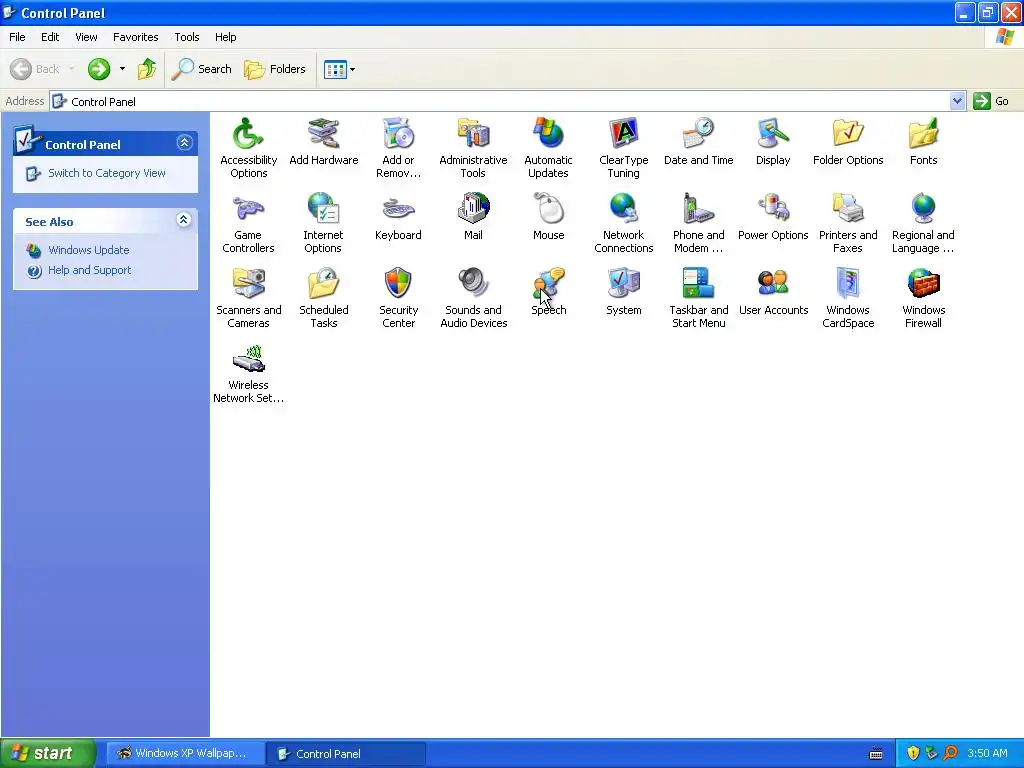This screenshot has height=768, width=1024.
Task: Open the Edit menu
Action: (x=50, y=37)
